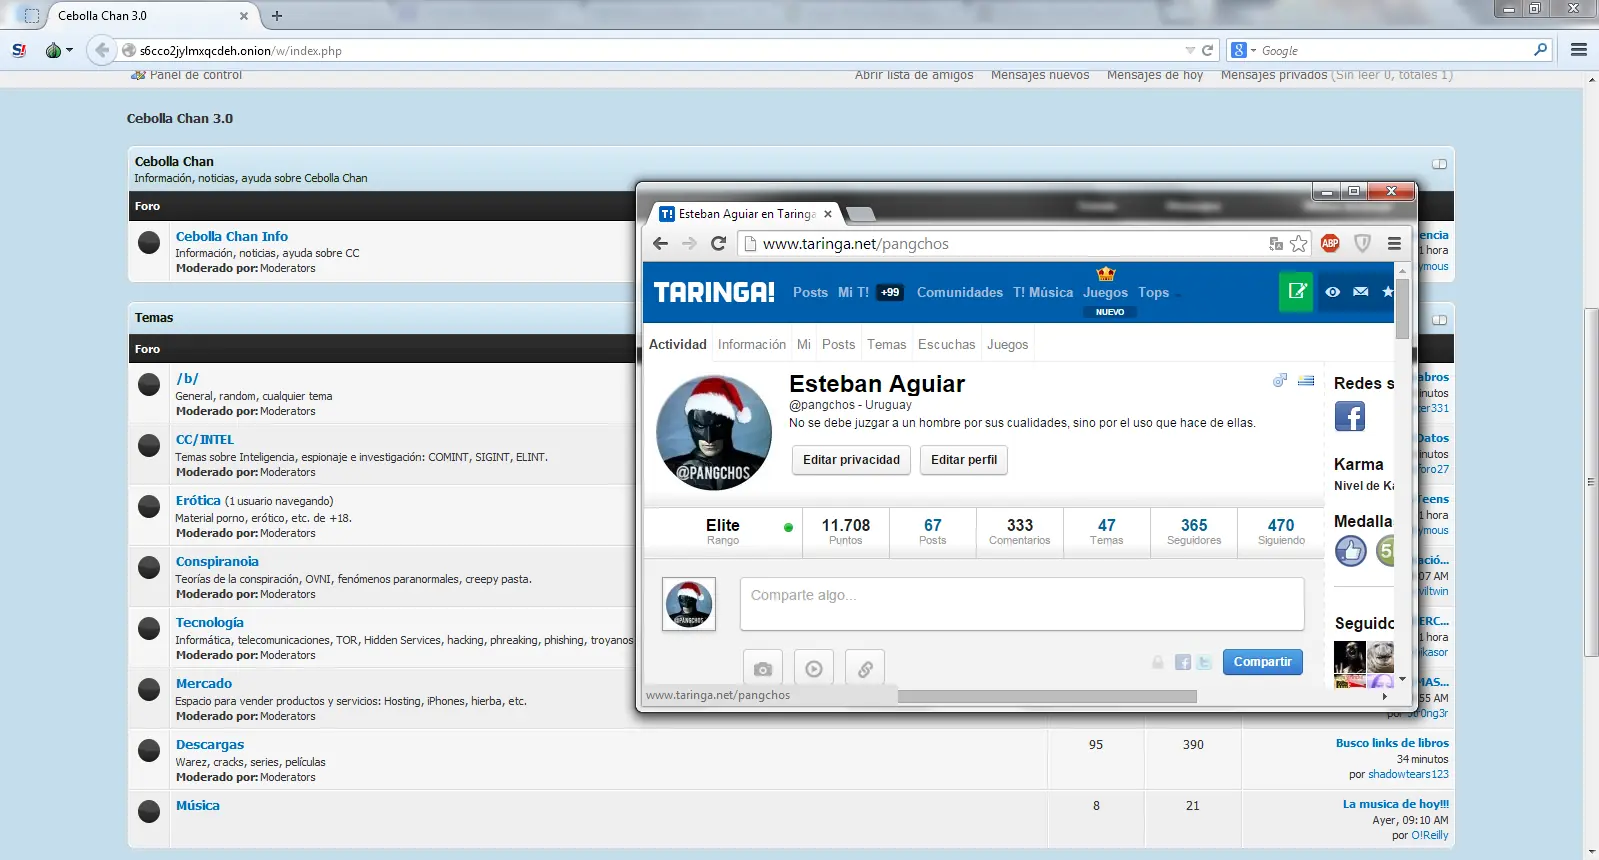Open the Tor Browser URL history dropdown arrow
Screen dimensions: 1599x860
[x=1190, y=50]
